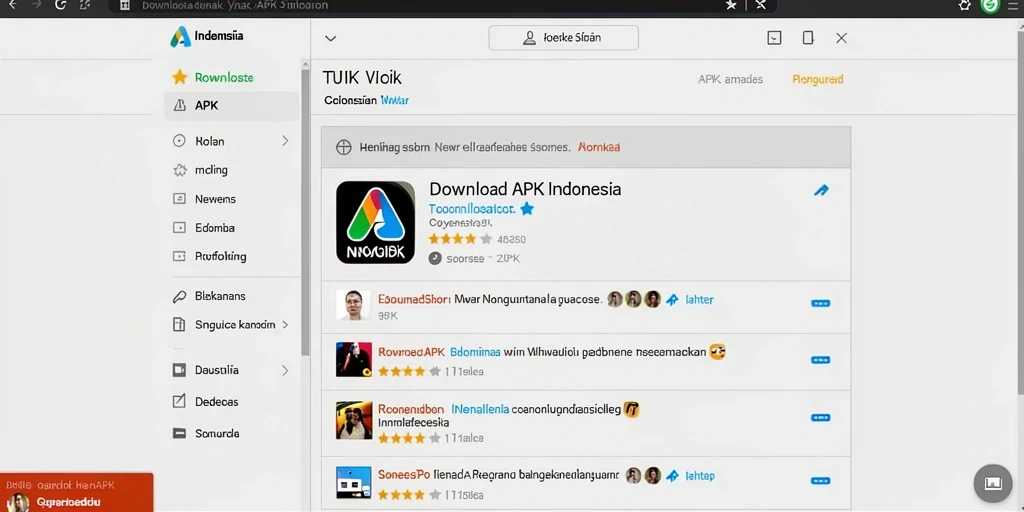Click the Daustilia sidebar icon
This screenshot has height=512, width=1024.
tap(180, 370)
